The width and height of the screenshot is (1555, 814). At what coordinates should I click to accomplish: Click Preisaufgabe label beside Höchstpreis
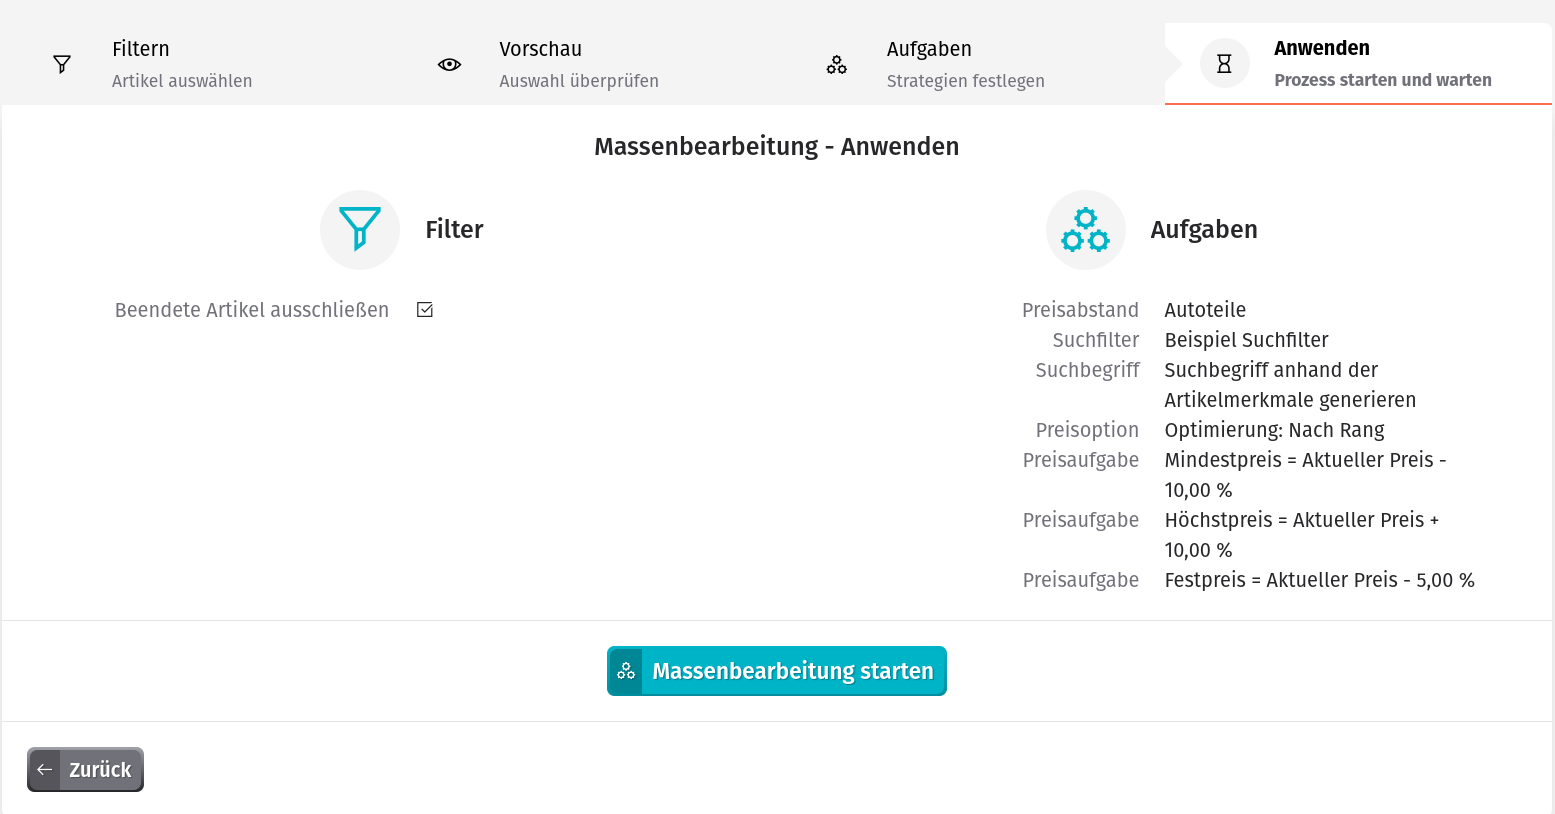click(1080, 520)
